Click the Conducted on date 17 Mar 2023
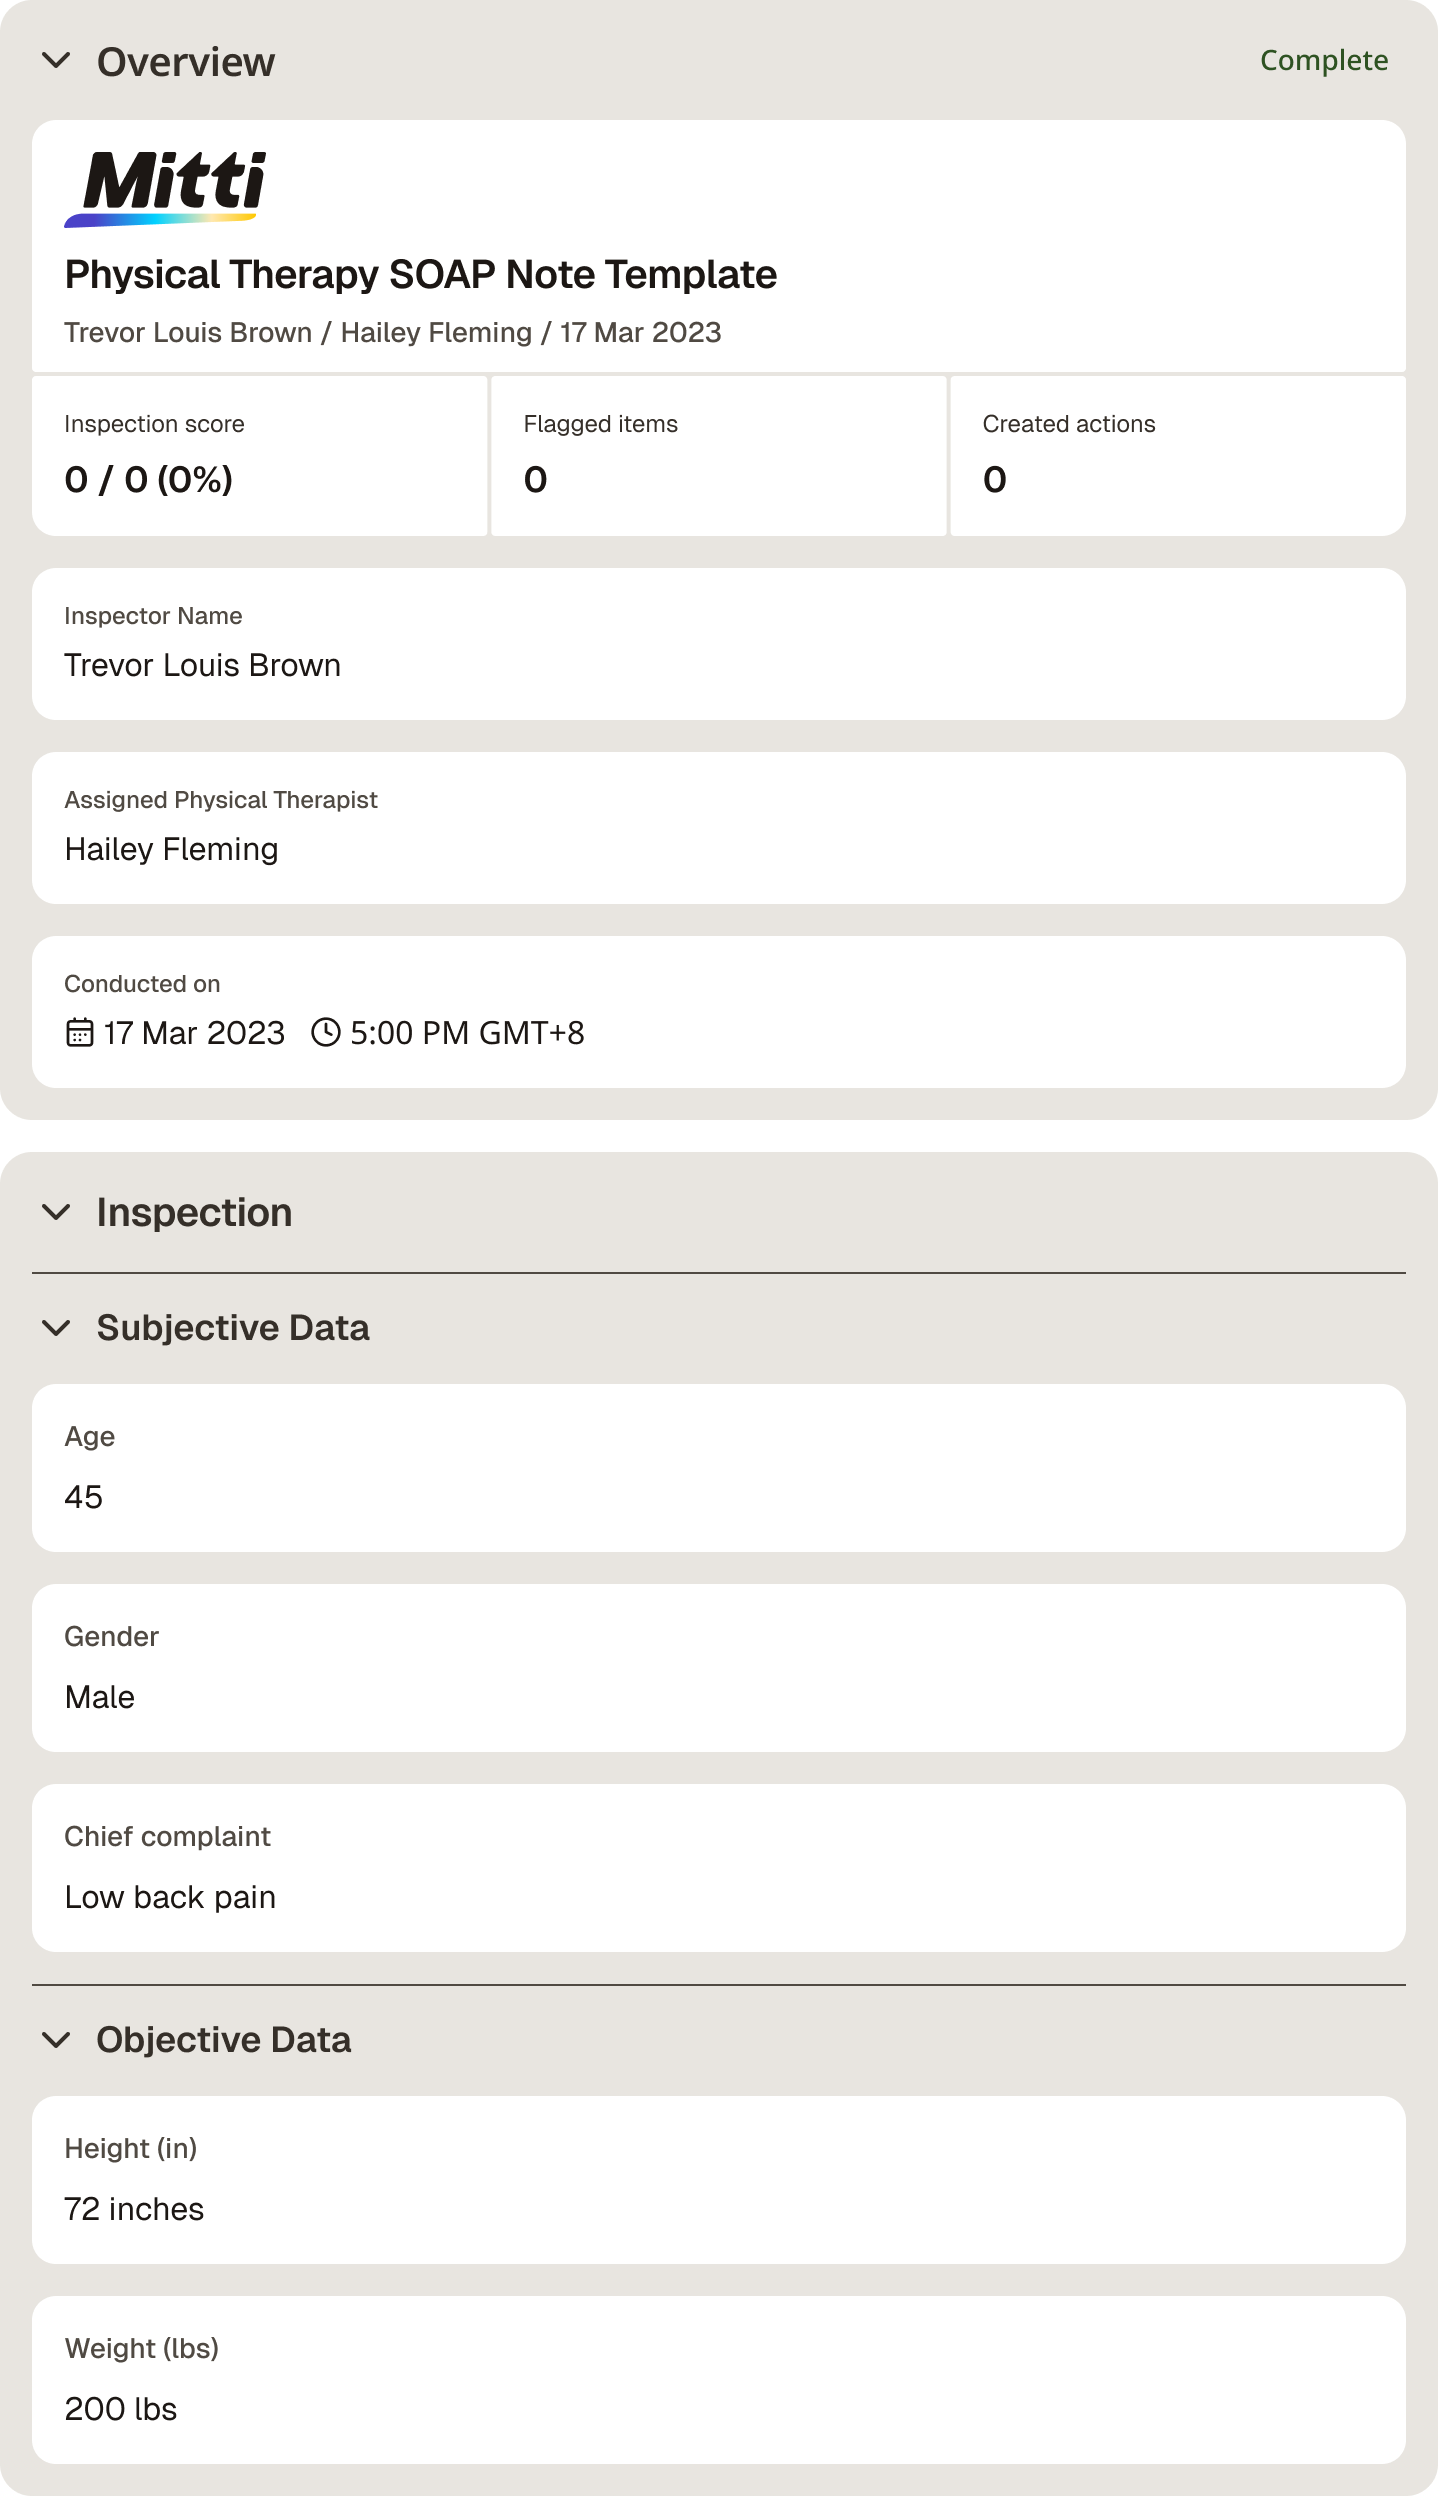1438x2496 pixels. (194, 1032)
